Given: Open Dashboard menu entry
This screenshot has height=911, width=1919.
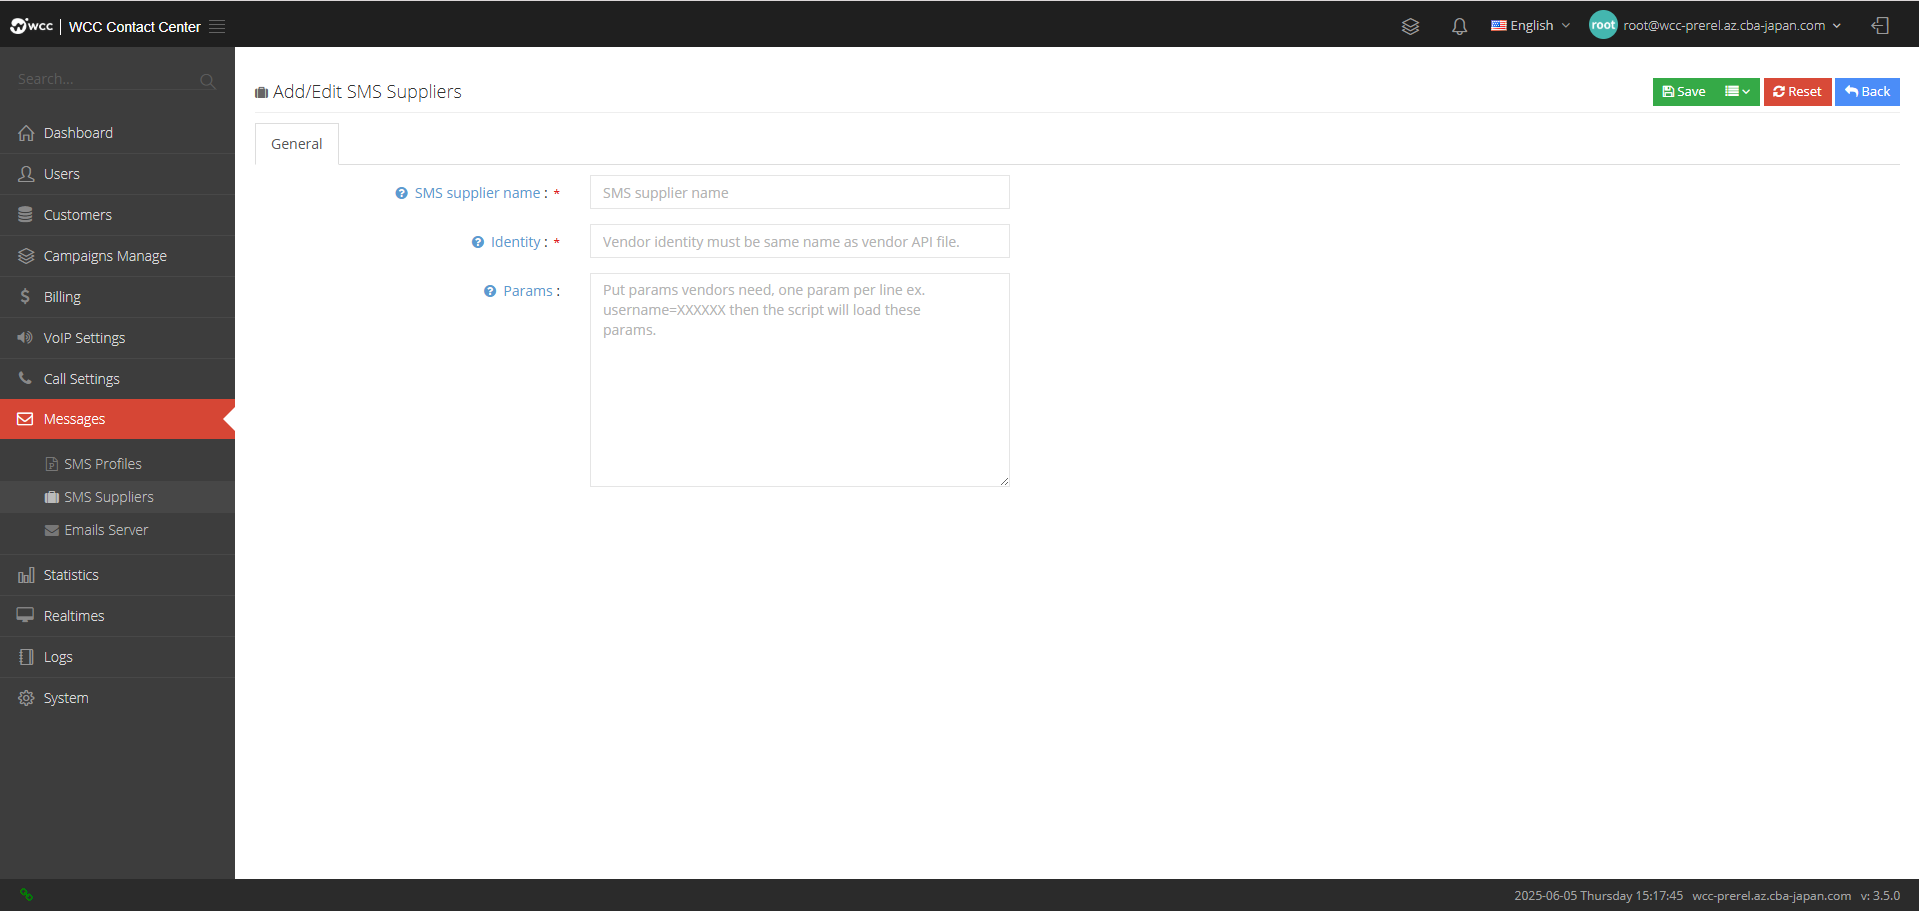Looking at the screenshot, I should click(x=117, y=133).
